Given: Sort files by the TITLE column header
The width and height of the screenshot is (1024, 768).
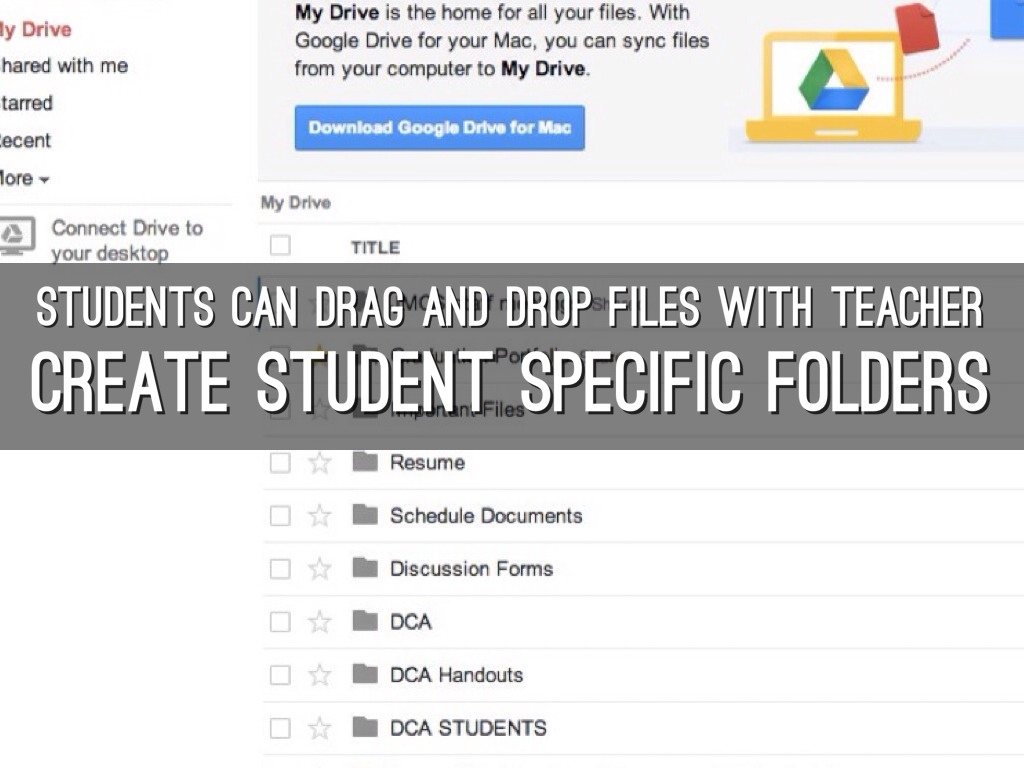Looking at the screenshot, I should [375, 247].
